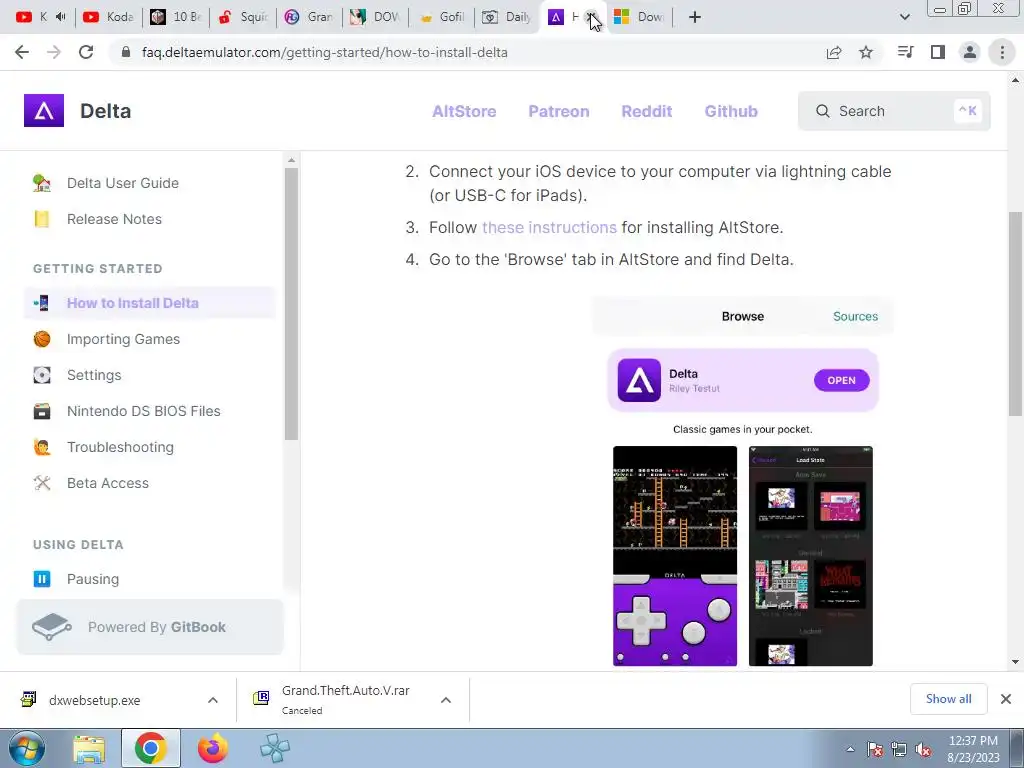The height and width of the screenshot is (768, 1024).
Task: Open the Pausing page
Action: point(93,579)
